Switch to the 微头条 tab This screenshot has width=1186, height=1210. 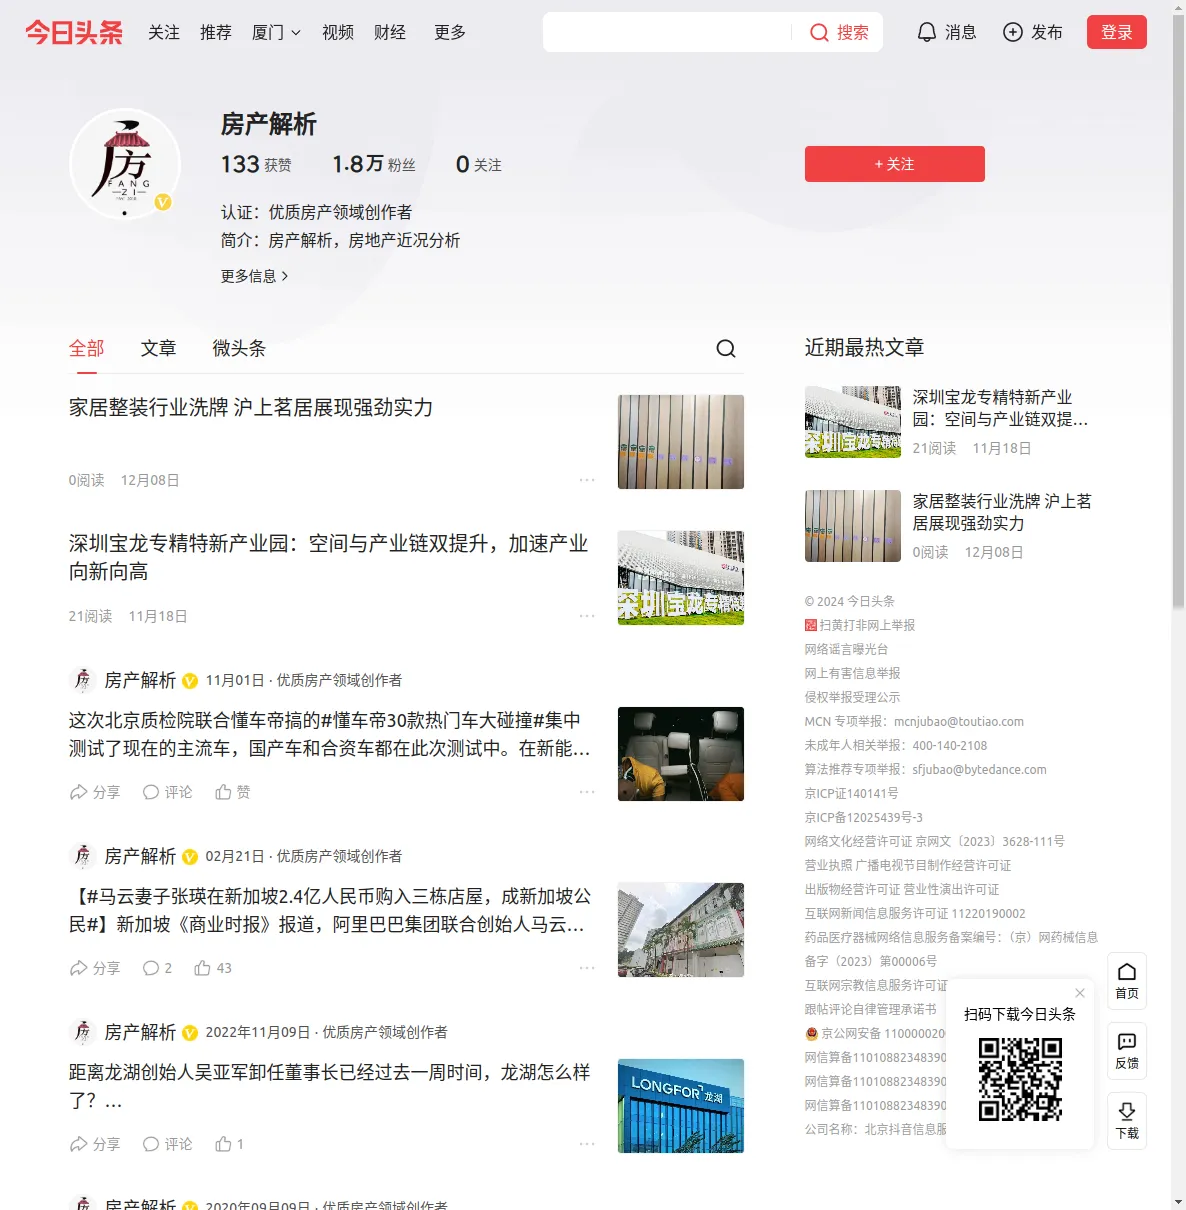click(x=239, y=348)
